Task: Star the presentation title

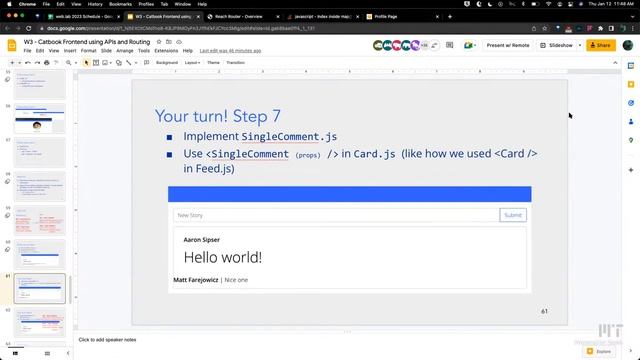Action: tap(159, 42)
